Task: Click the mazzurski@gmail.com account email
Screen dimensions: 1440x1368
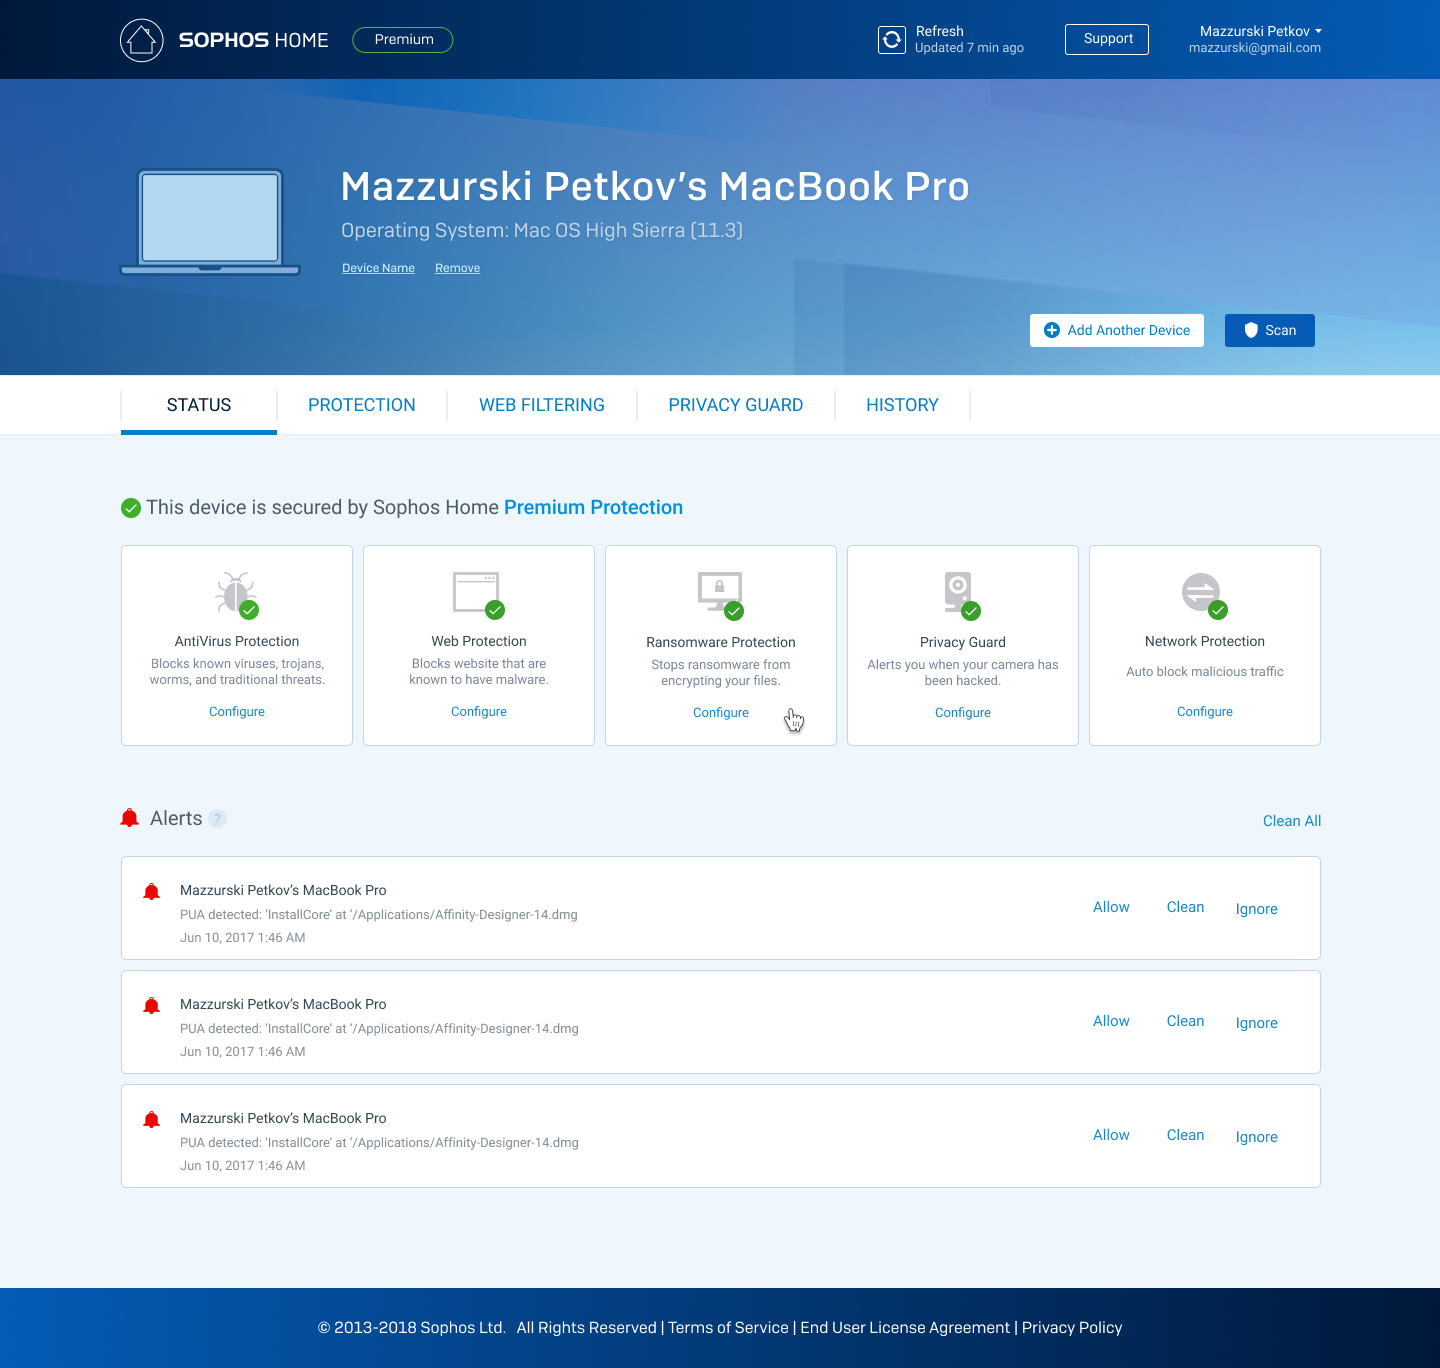Action: pos(1255,48)
